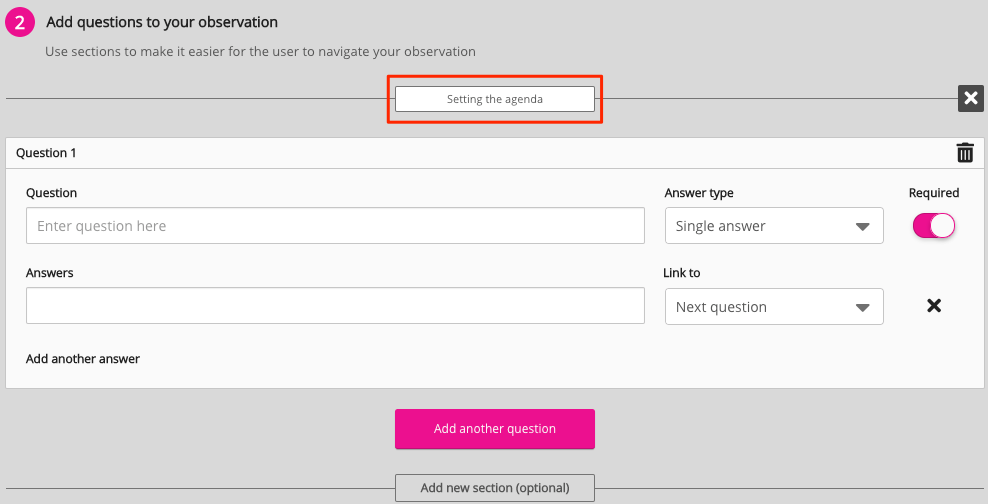988x504 pixels.
Task: Click into the empty Answers text field
Action: tap(335, 306)
